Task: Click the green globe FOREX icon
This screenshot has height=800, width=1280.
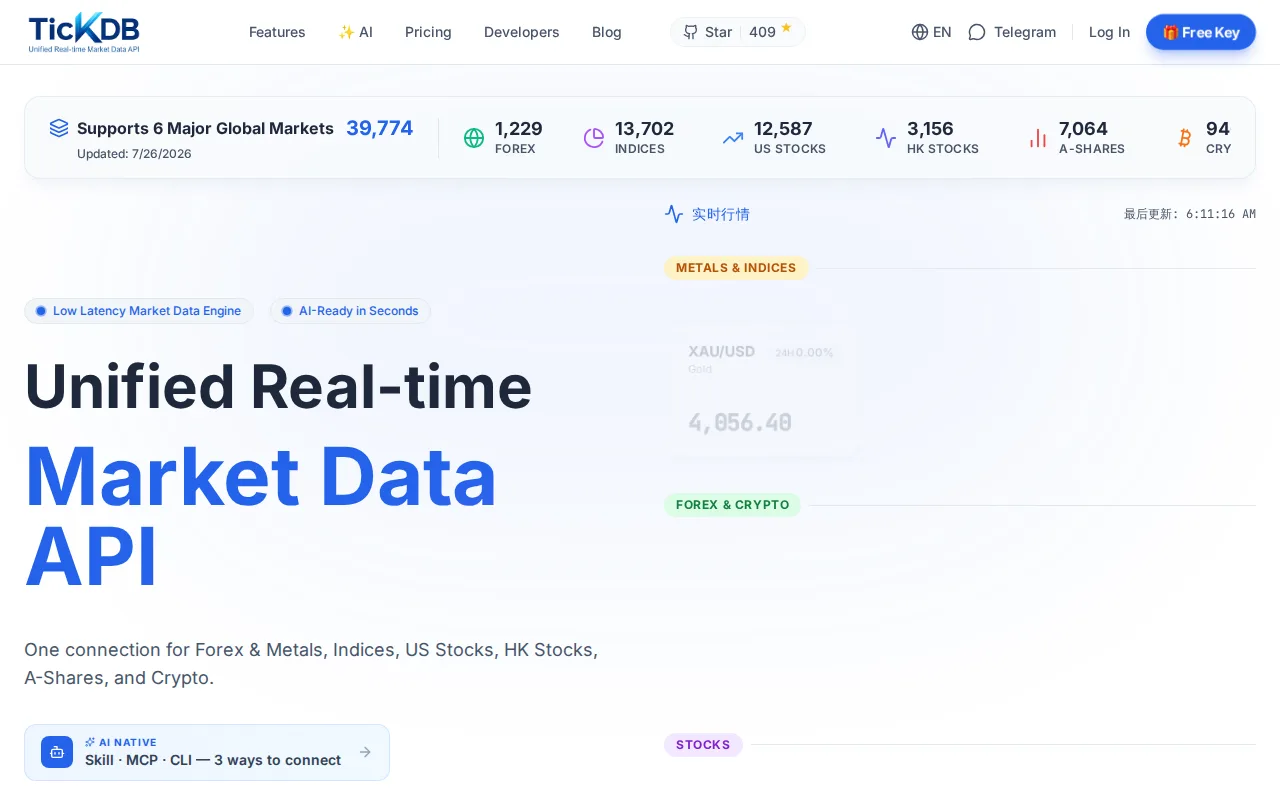Action: (474, 138)
